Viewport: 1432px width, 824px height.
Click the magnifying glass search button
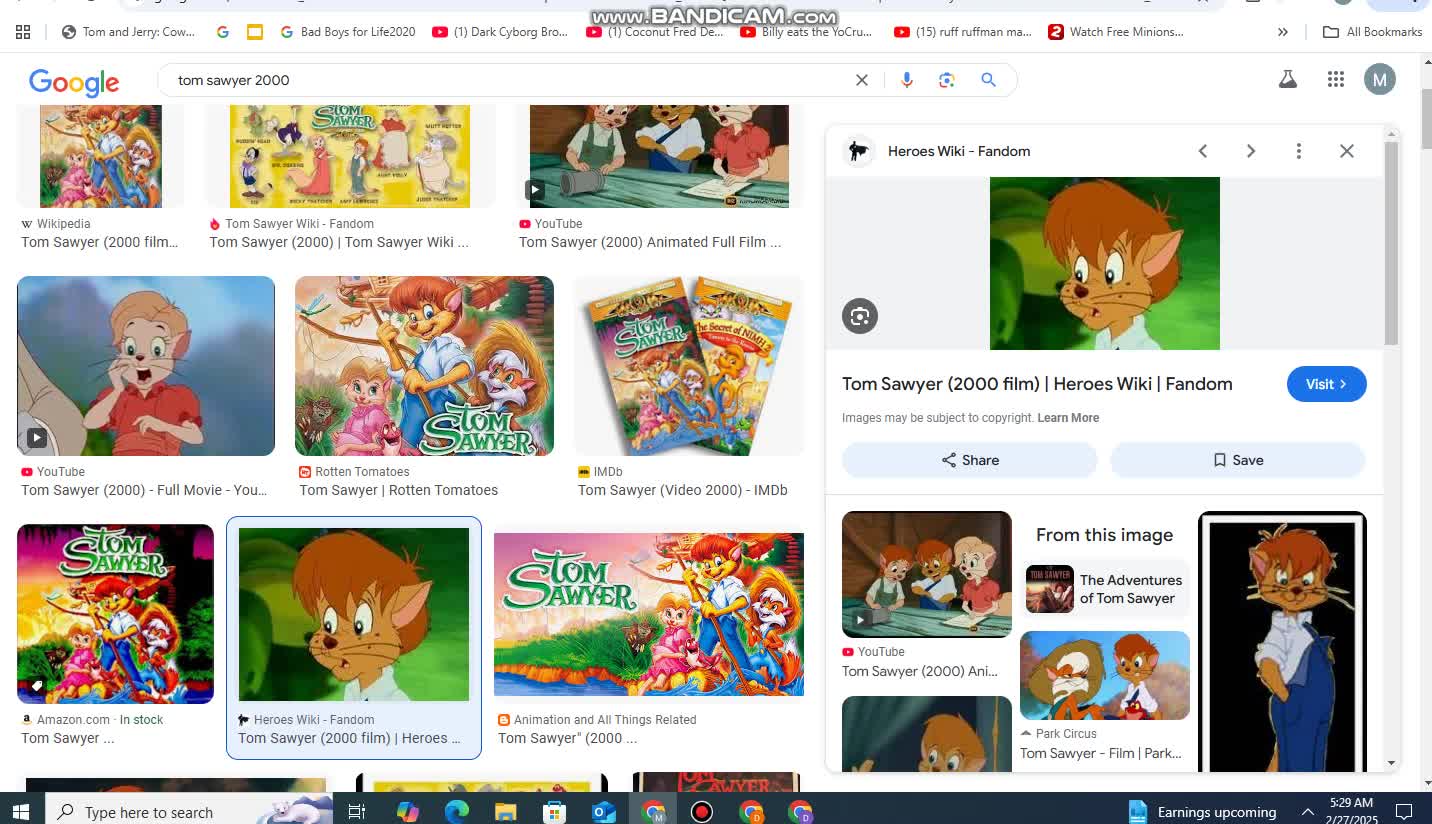[x=988, y=80]
